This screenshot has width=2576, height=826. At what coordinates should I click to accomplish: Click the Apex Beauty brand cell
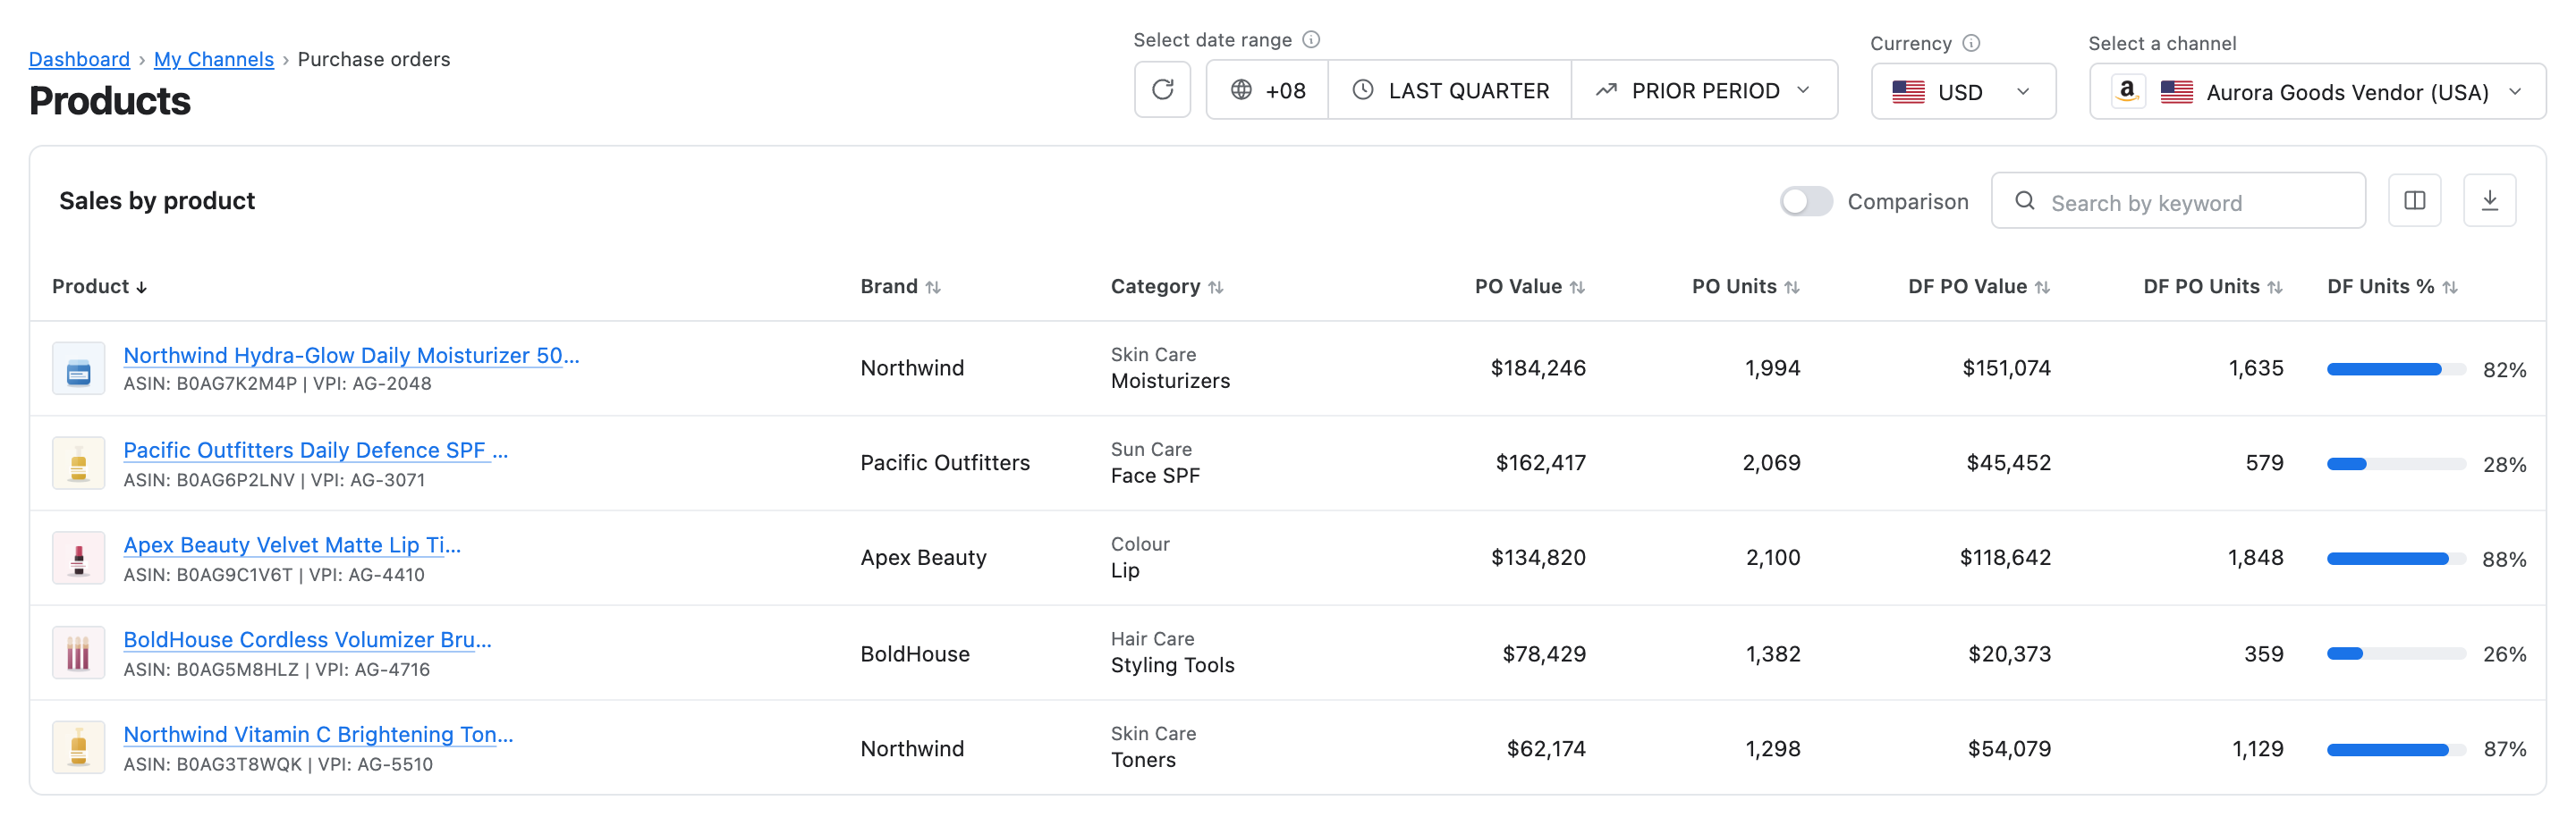(x=923, y=558)
